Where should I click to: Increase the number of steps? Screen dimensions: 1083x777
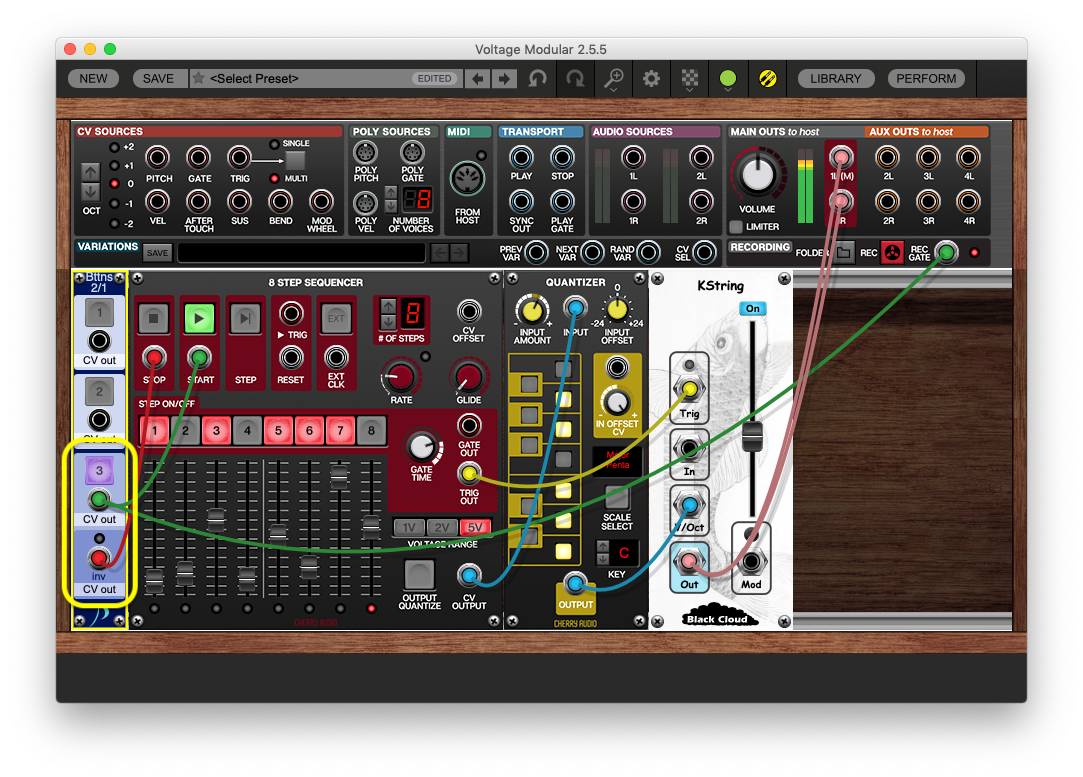388,305
